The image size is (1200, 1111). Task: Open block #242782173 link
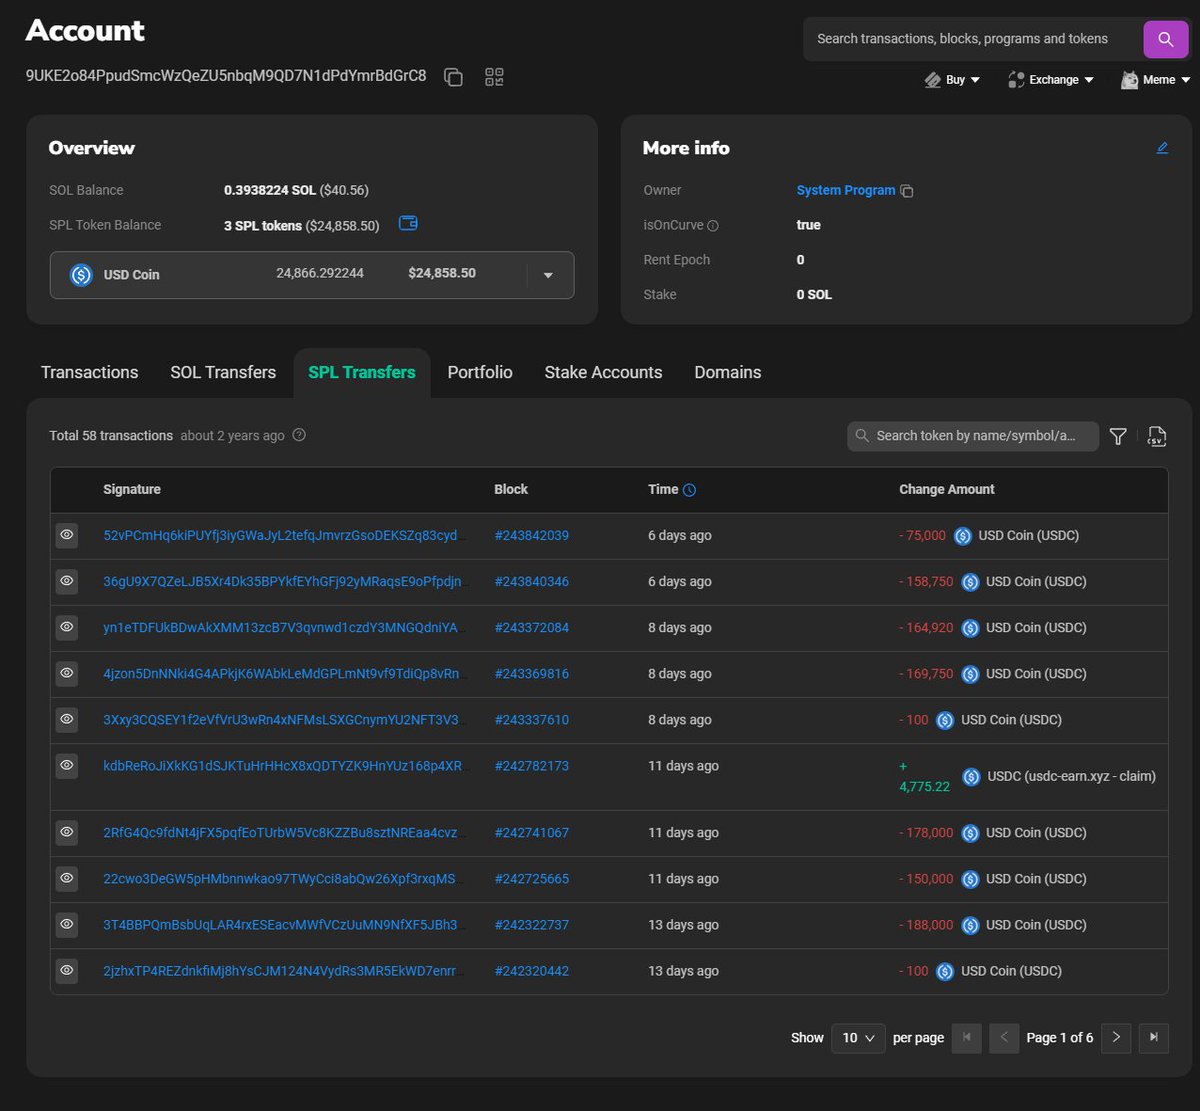(532, 766)
